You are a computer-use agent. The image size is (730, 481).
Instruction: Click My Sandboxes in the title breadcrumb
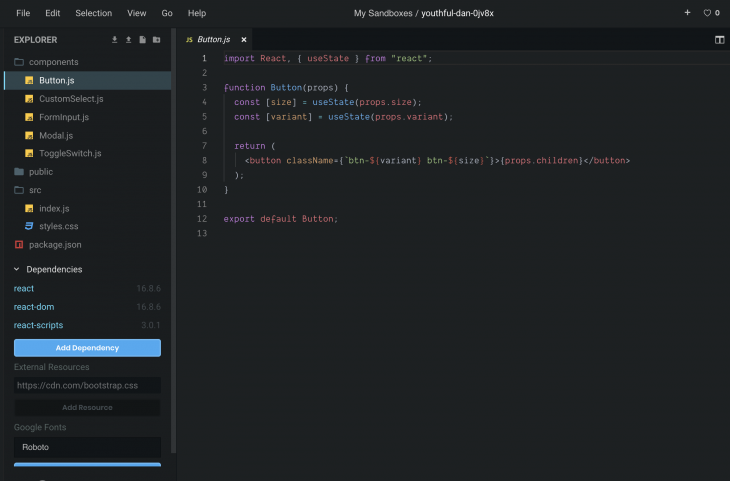click(x=383, y=13)
